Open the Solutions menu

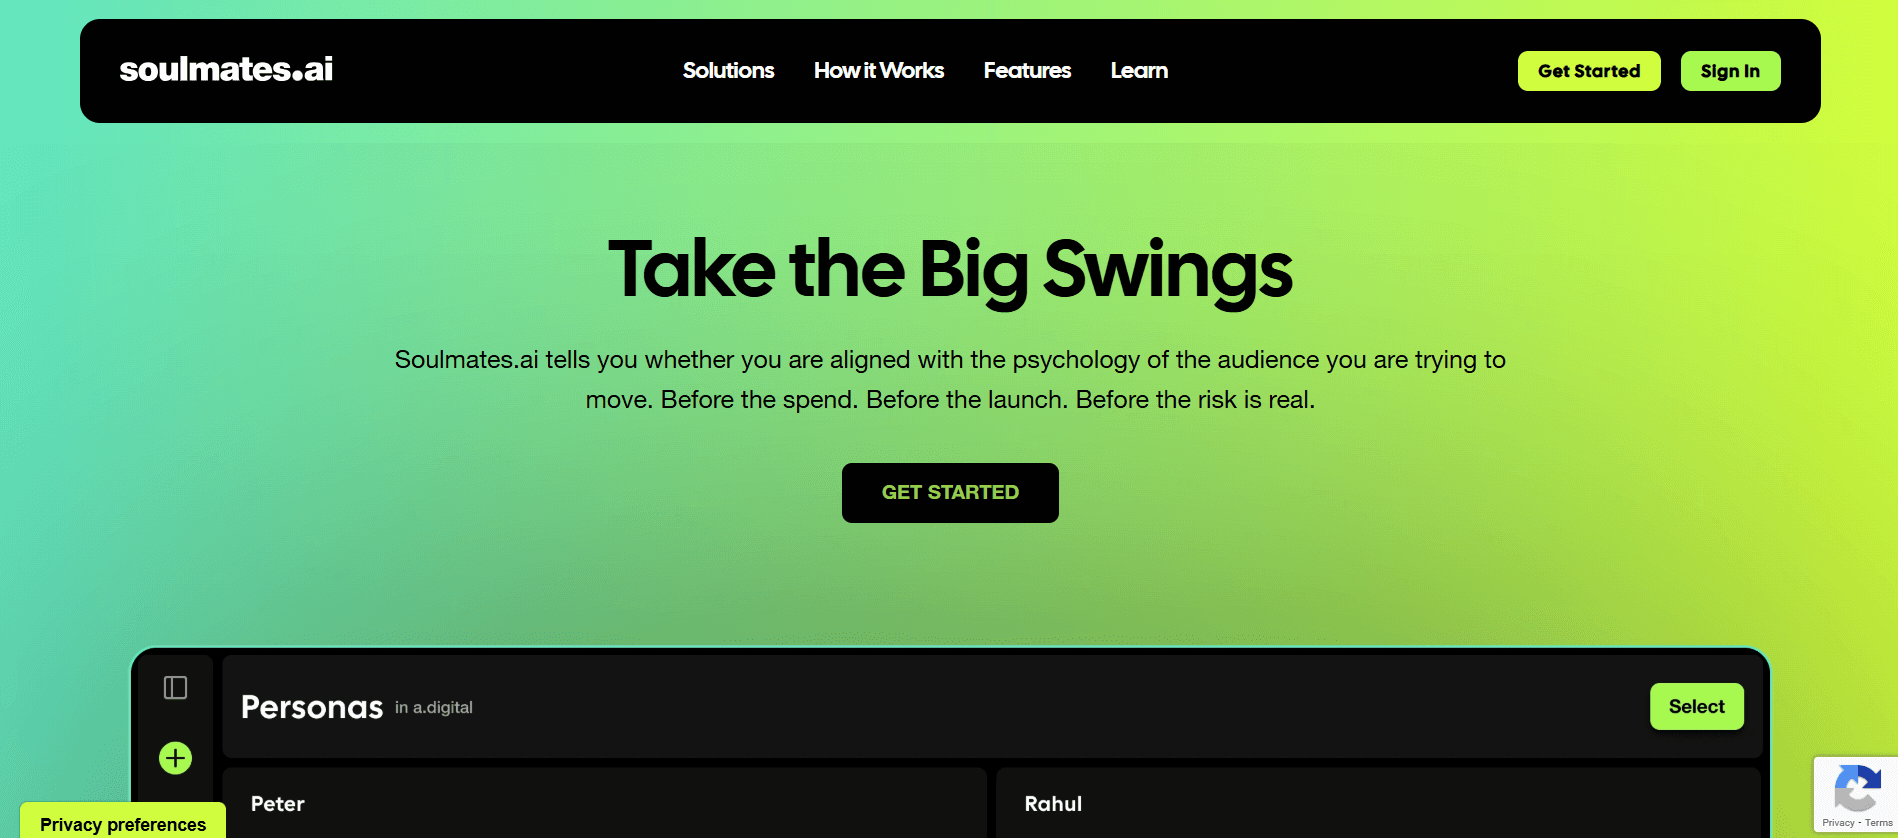tap(728, 71)
